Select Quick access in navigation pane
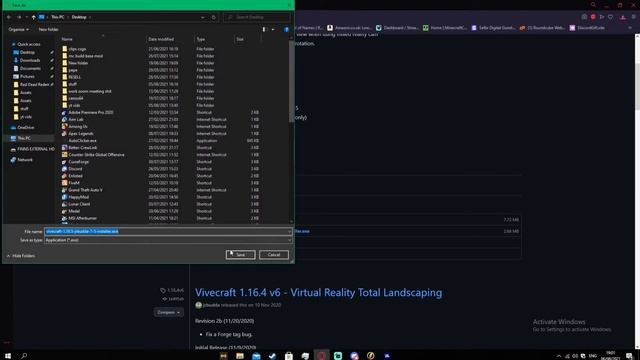This screenshot has height=360, width=640. [29, 44]
